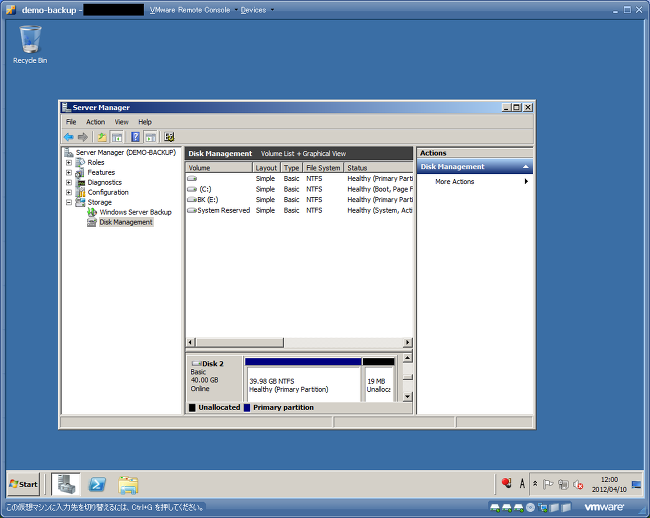
Task: Expand the Roles tree node
Action: [69, 162]
